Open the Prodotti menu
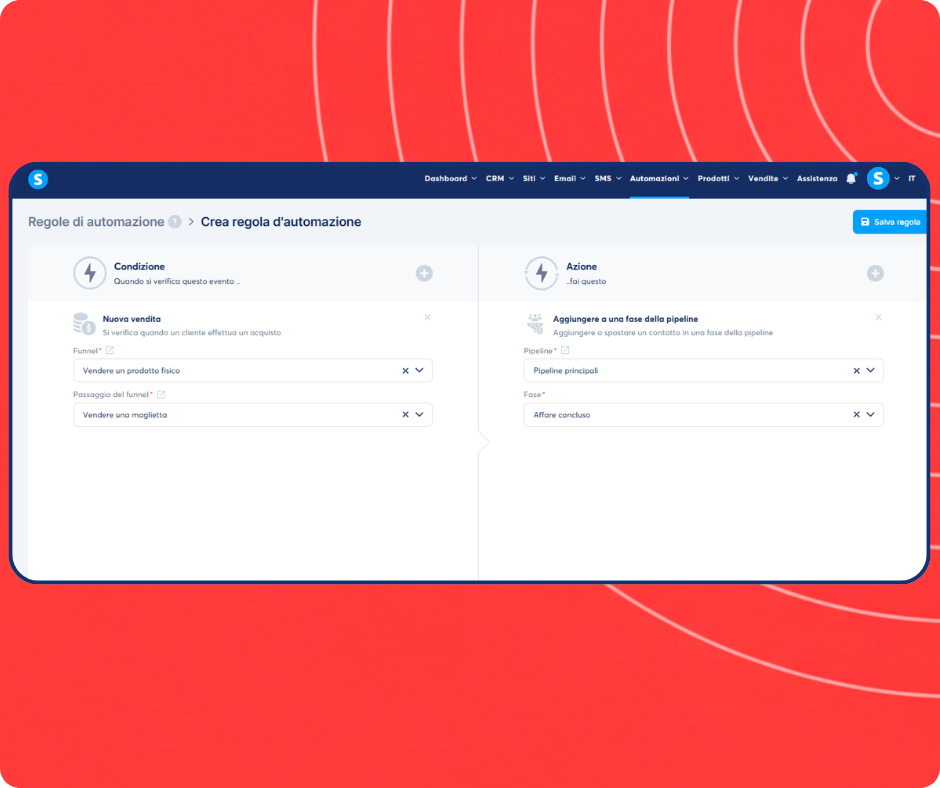The width and height of the screenshot is (940, 788). click(x=718, y=179)
